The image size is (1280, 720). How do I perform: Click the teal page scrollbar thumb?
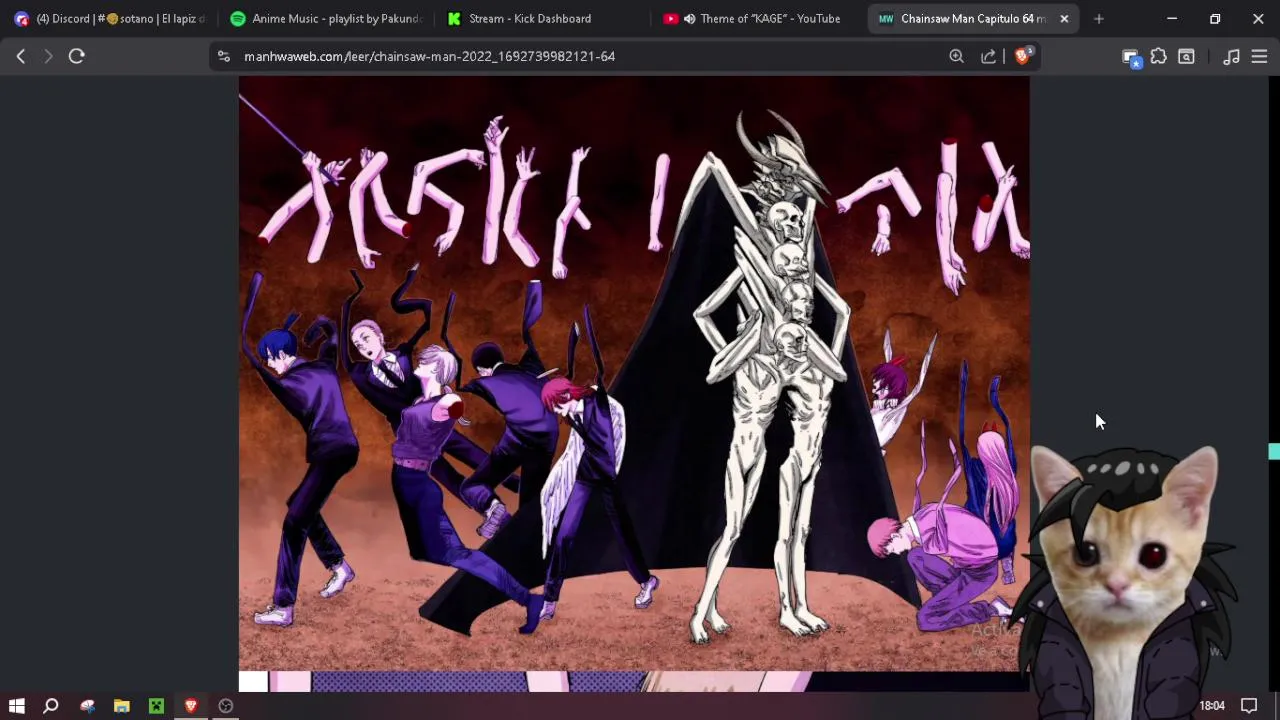[x=1274, y=452]
